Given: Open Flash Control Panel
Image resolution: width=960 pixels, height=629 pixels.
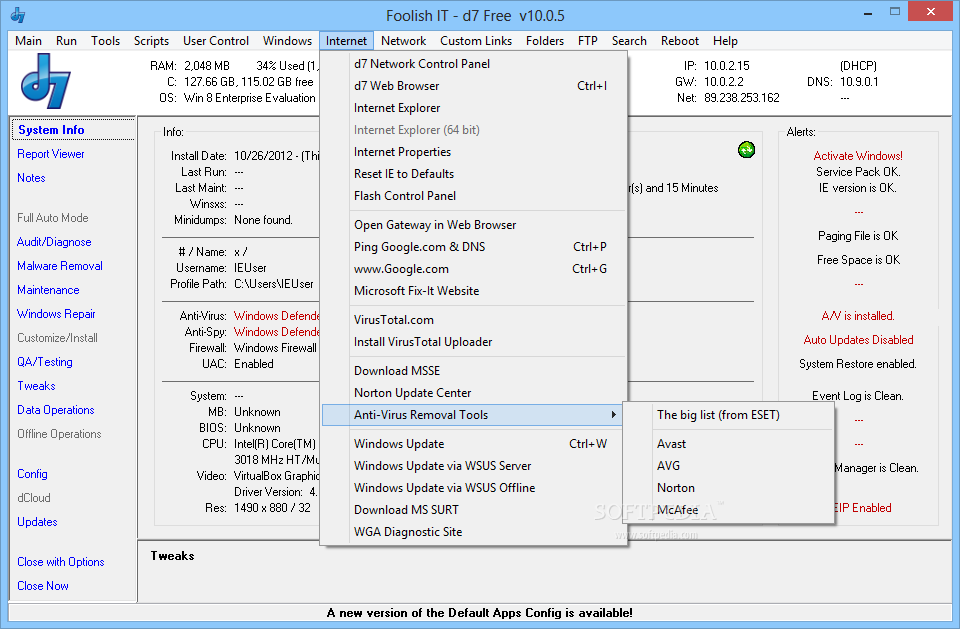Looking at the screenshot, I should (x=474, y=196).
